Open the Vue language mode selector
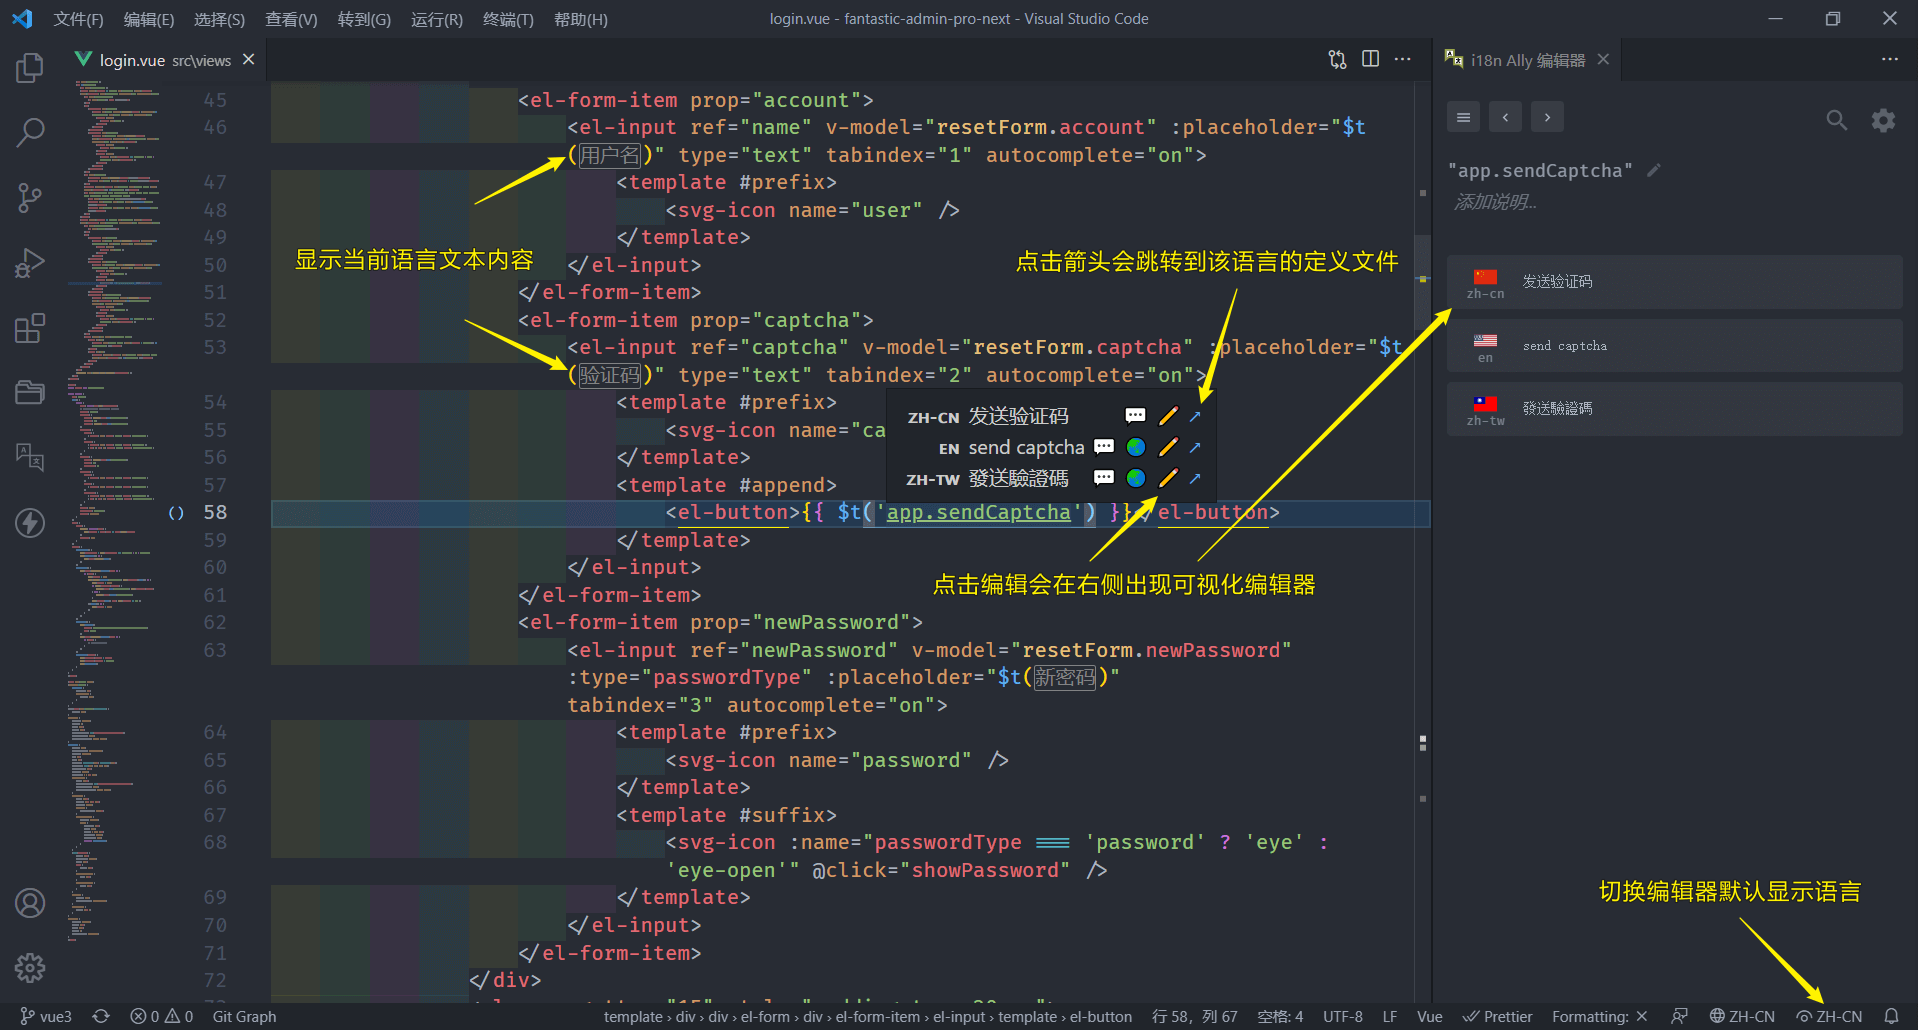This screenshot has width=1918, height=1030. 1429,1016
